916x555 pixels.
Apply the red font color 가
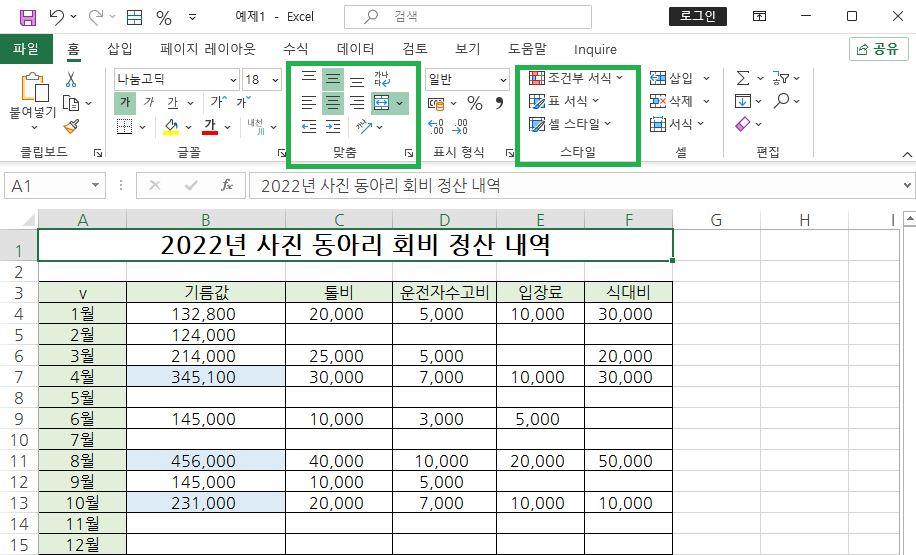[210, 126]
